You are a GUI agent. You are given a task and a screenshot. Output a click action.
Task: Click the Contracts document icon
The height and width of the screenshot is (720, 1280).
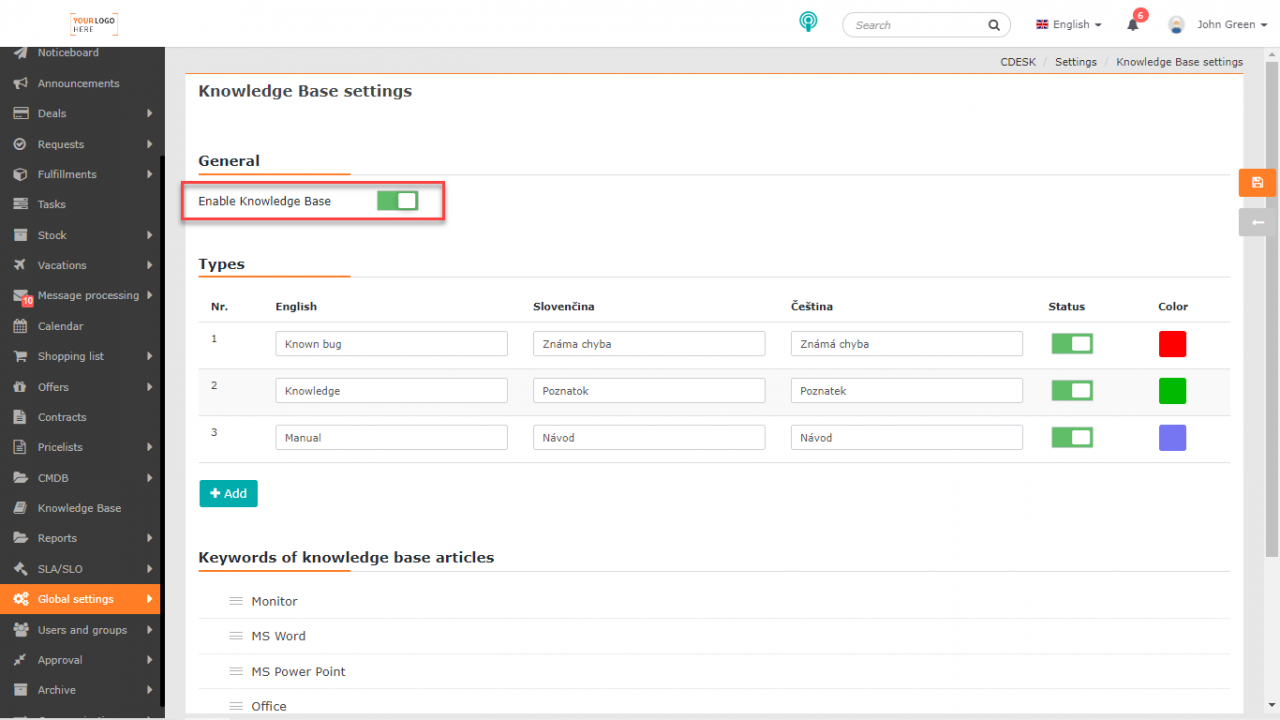20,417
